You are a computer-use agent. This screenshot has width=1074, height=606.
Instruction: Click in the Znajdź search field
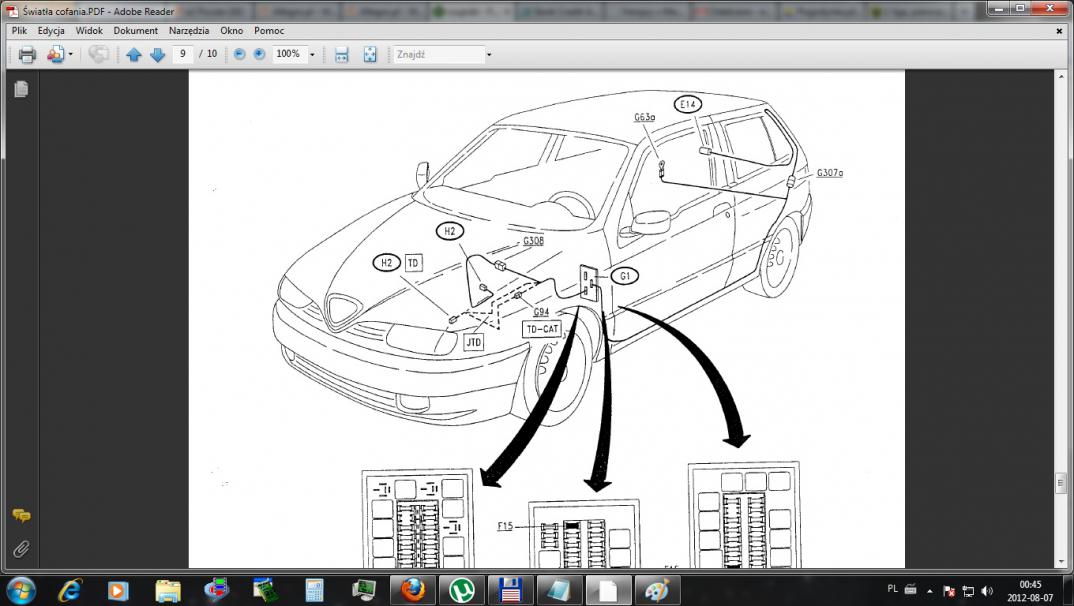click(x=438, y=54)
